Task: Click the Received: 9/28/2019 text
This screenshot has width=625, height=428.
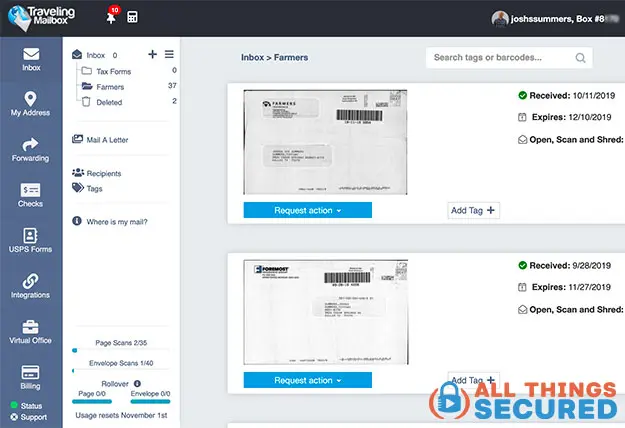Action: click(x=570, y=265)
